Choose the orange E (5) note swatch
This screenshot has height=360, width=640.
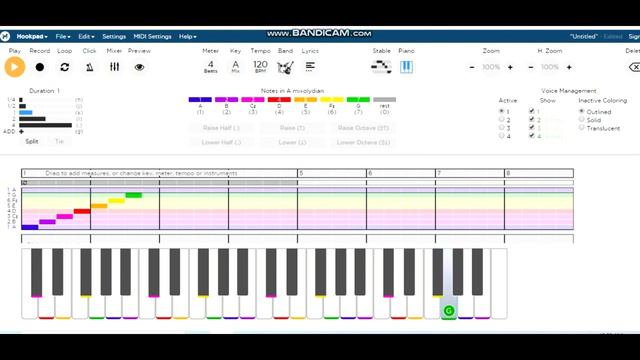(x=305, y=100)
